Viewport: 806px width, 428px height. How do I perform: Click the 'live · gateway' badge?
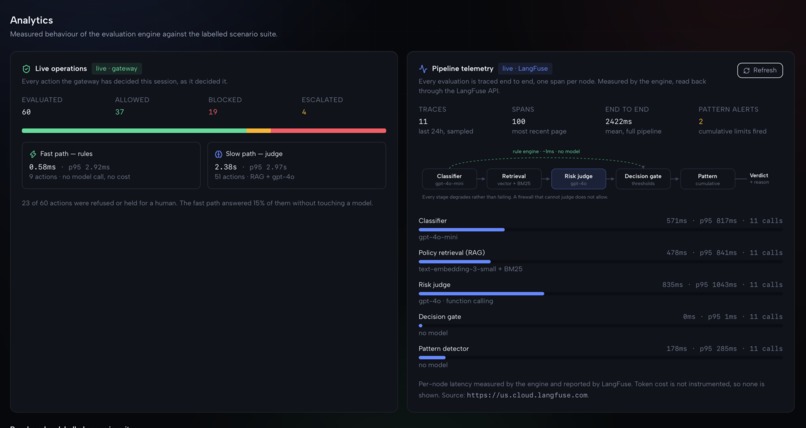[x=117, y=69]
